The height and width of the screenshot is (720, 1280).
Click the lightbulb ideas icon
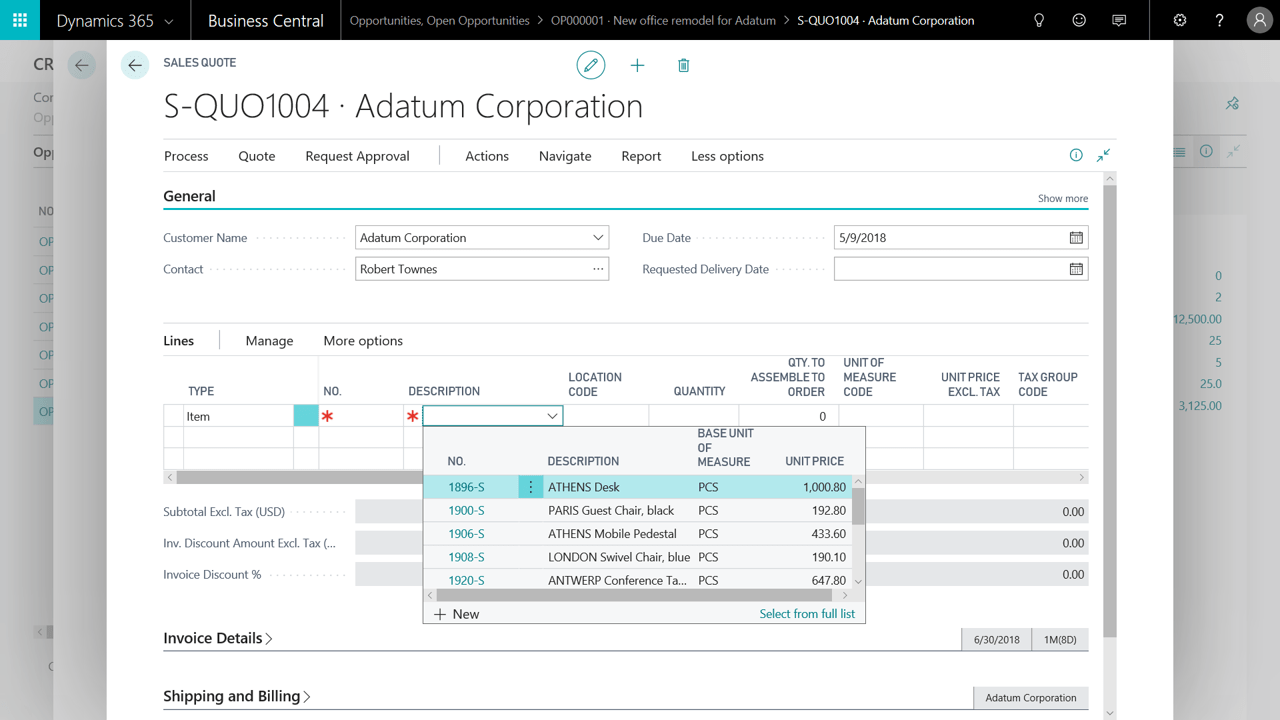(1039, 20)
